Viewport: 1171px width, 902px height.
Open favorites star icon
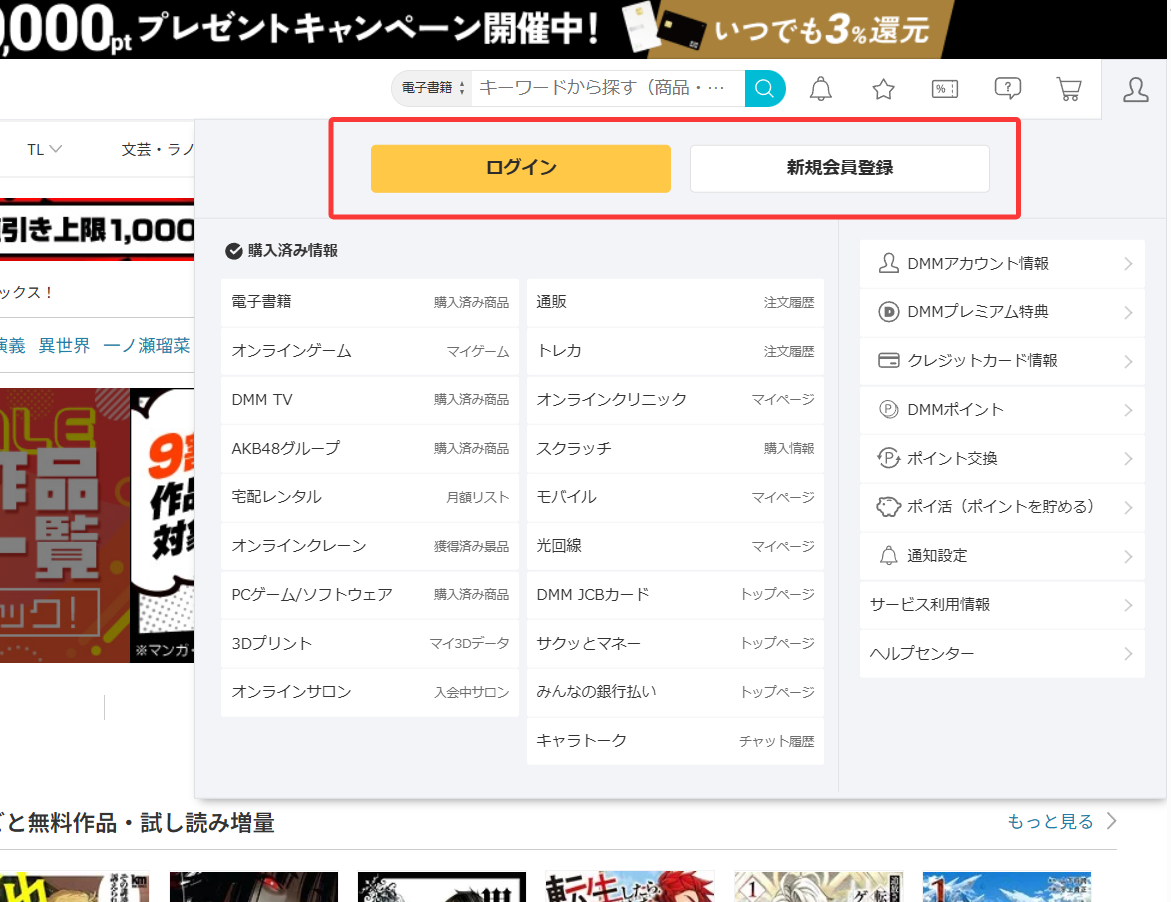(x=883, y=89)
